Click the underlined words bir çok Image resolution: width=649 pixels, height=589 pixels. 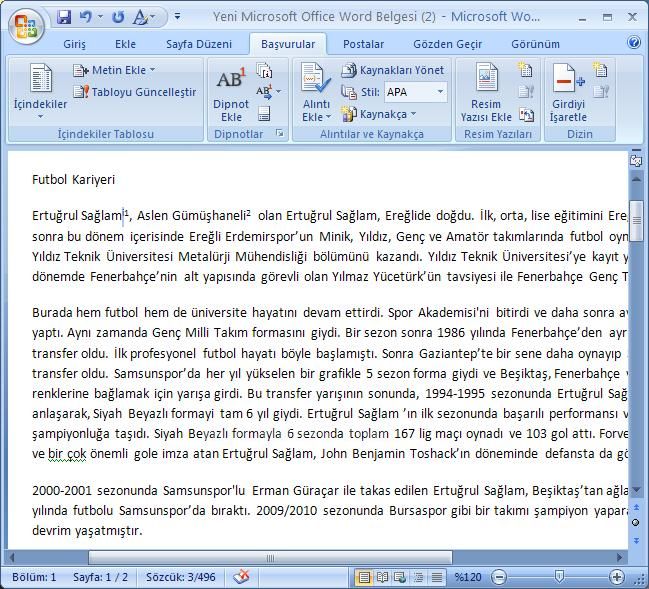click(67, 454)
